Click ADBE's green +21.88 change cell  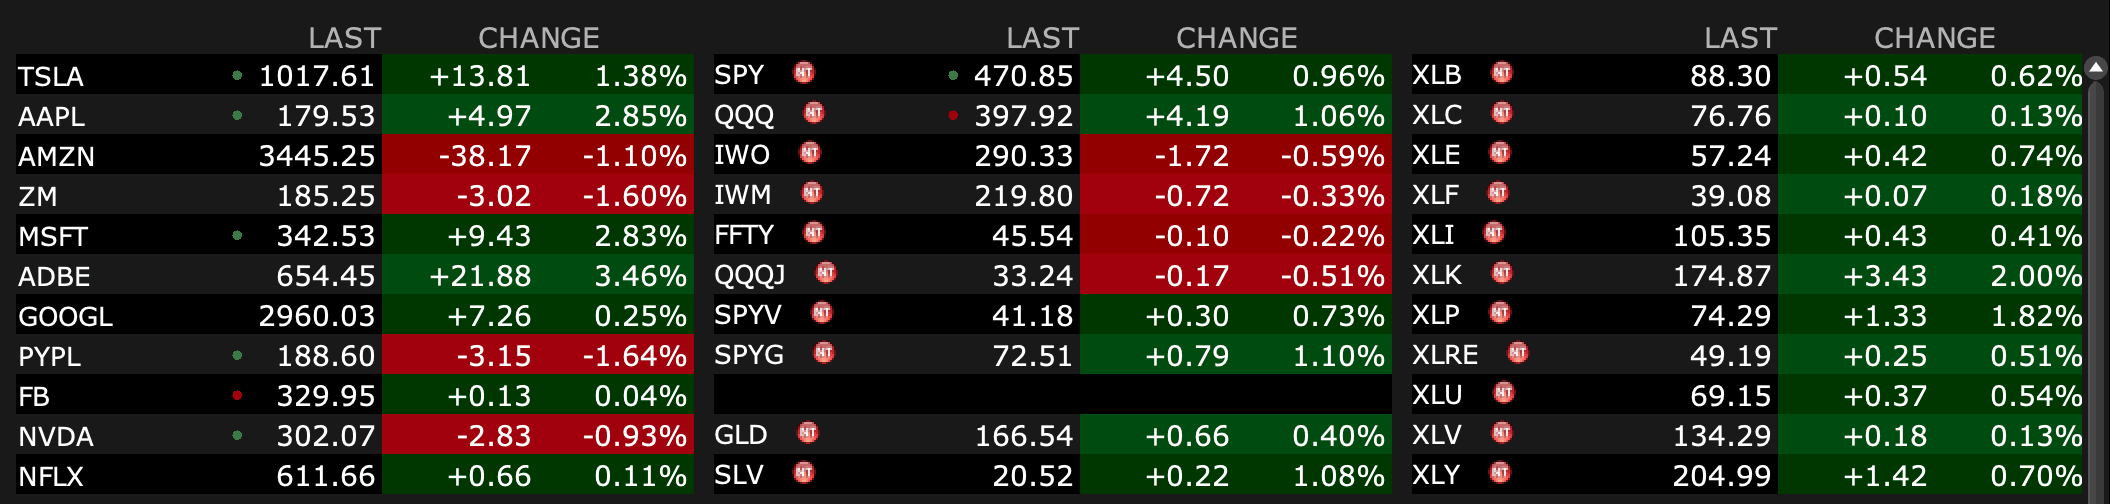[x=479, y=276]
